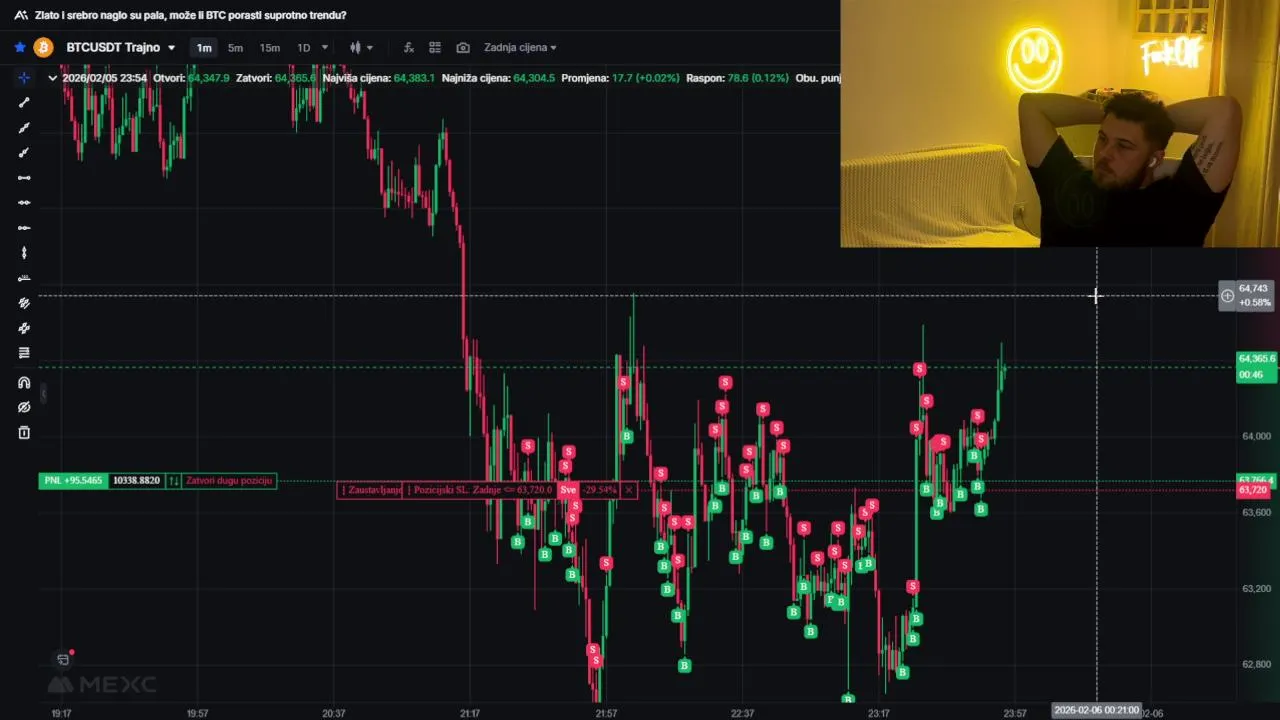Viewport: 1280px width, 720px height.
Task: Collapse the OHLC info line chevron
Action: 53,78
